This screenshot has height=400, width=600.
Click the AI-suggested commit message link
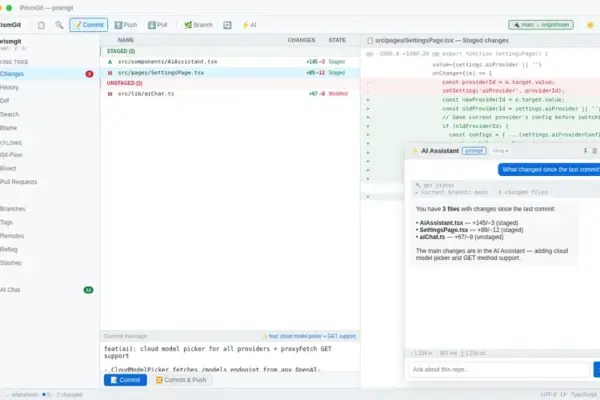pyautogui.click(x=309, y=336)
